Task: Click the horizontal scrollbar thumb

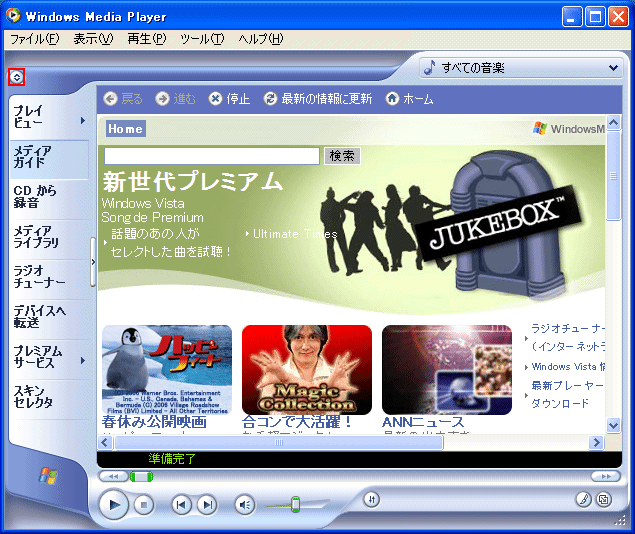Action: point(279,443)
